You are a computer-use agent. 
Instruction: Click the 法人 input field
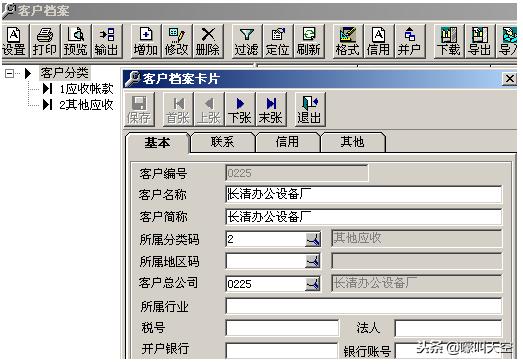448,328
